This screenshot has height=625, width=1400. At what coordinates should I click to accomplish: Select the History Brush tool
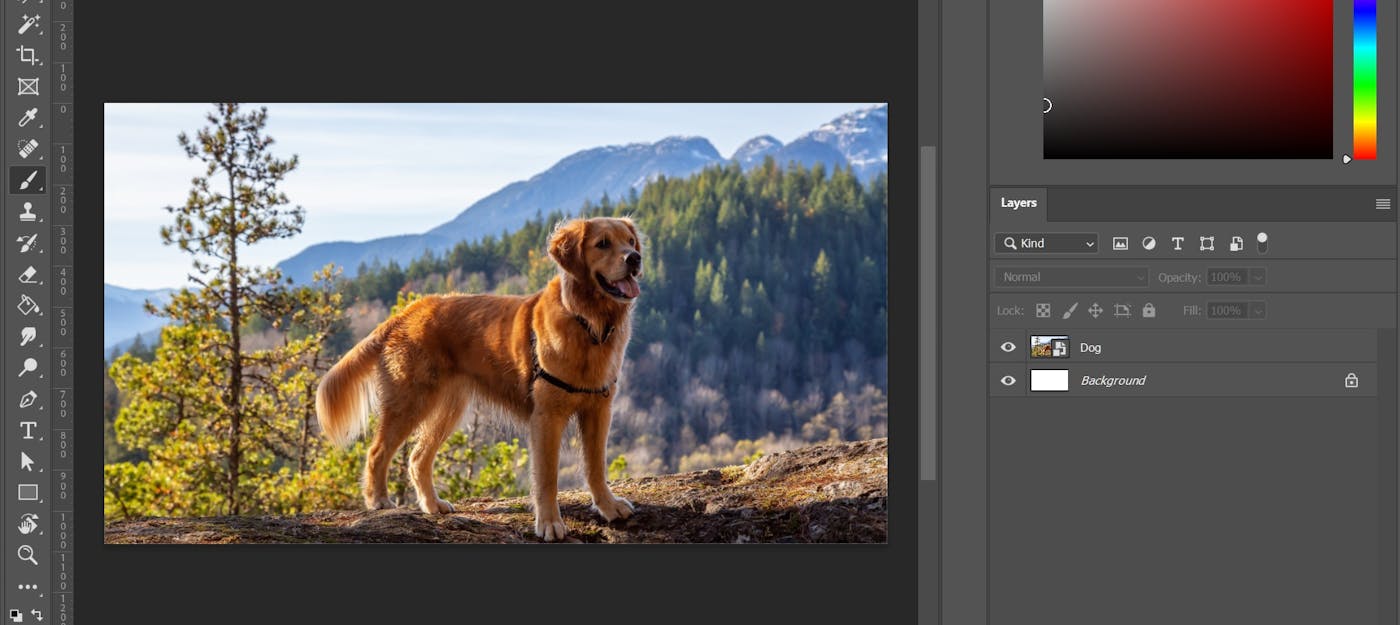(x=28, y=243)
